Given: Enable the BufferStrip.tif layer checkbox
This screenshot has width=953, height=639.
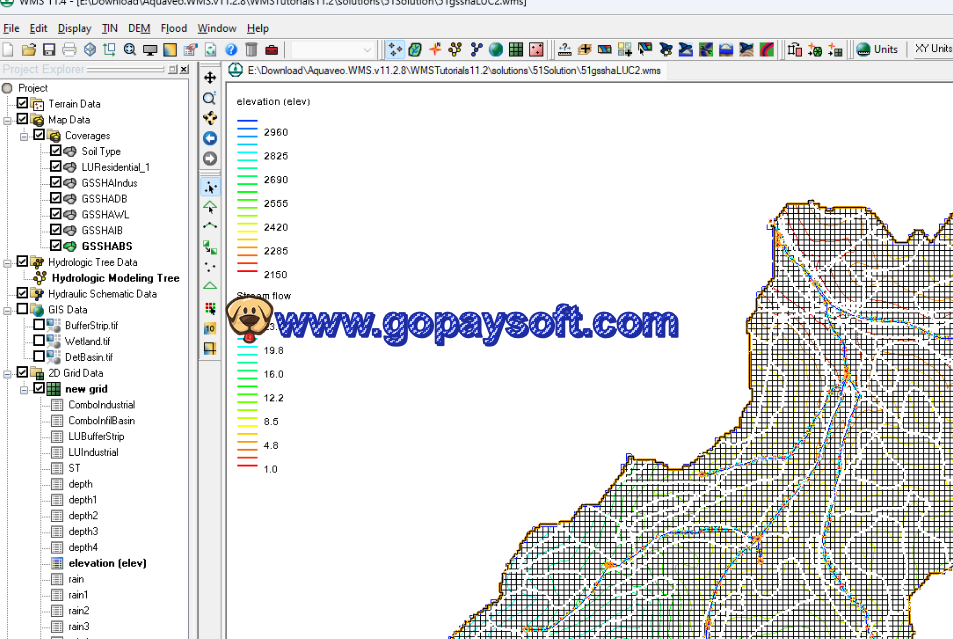Looking at the screenshot, I should tap(39, 325).
